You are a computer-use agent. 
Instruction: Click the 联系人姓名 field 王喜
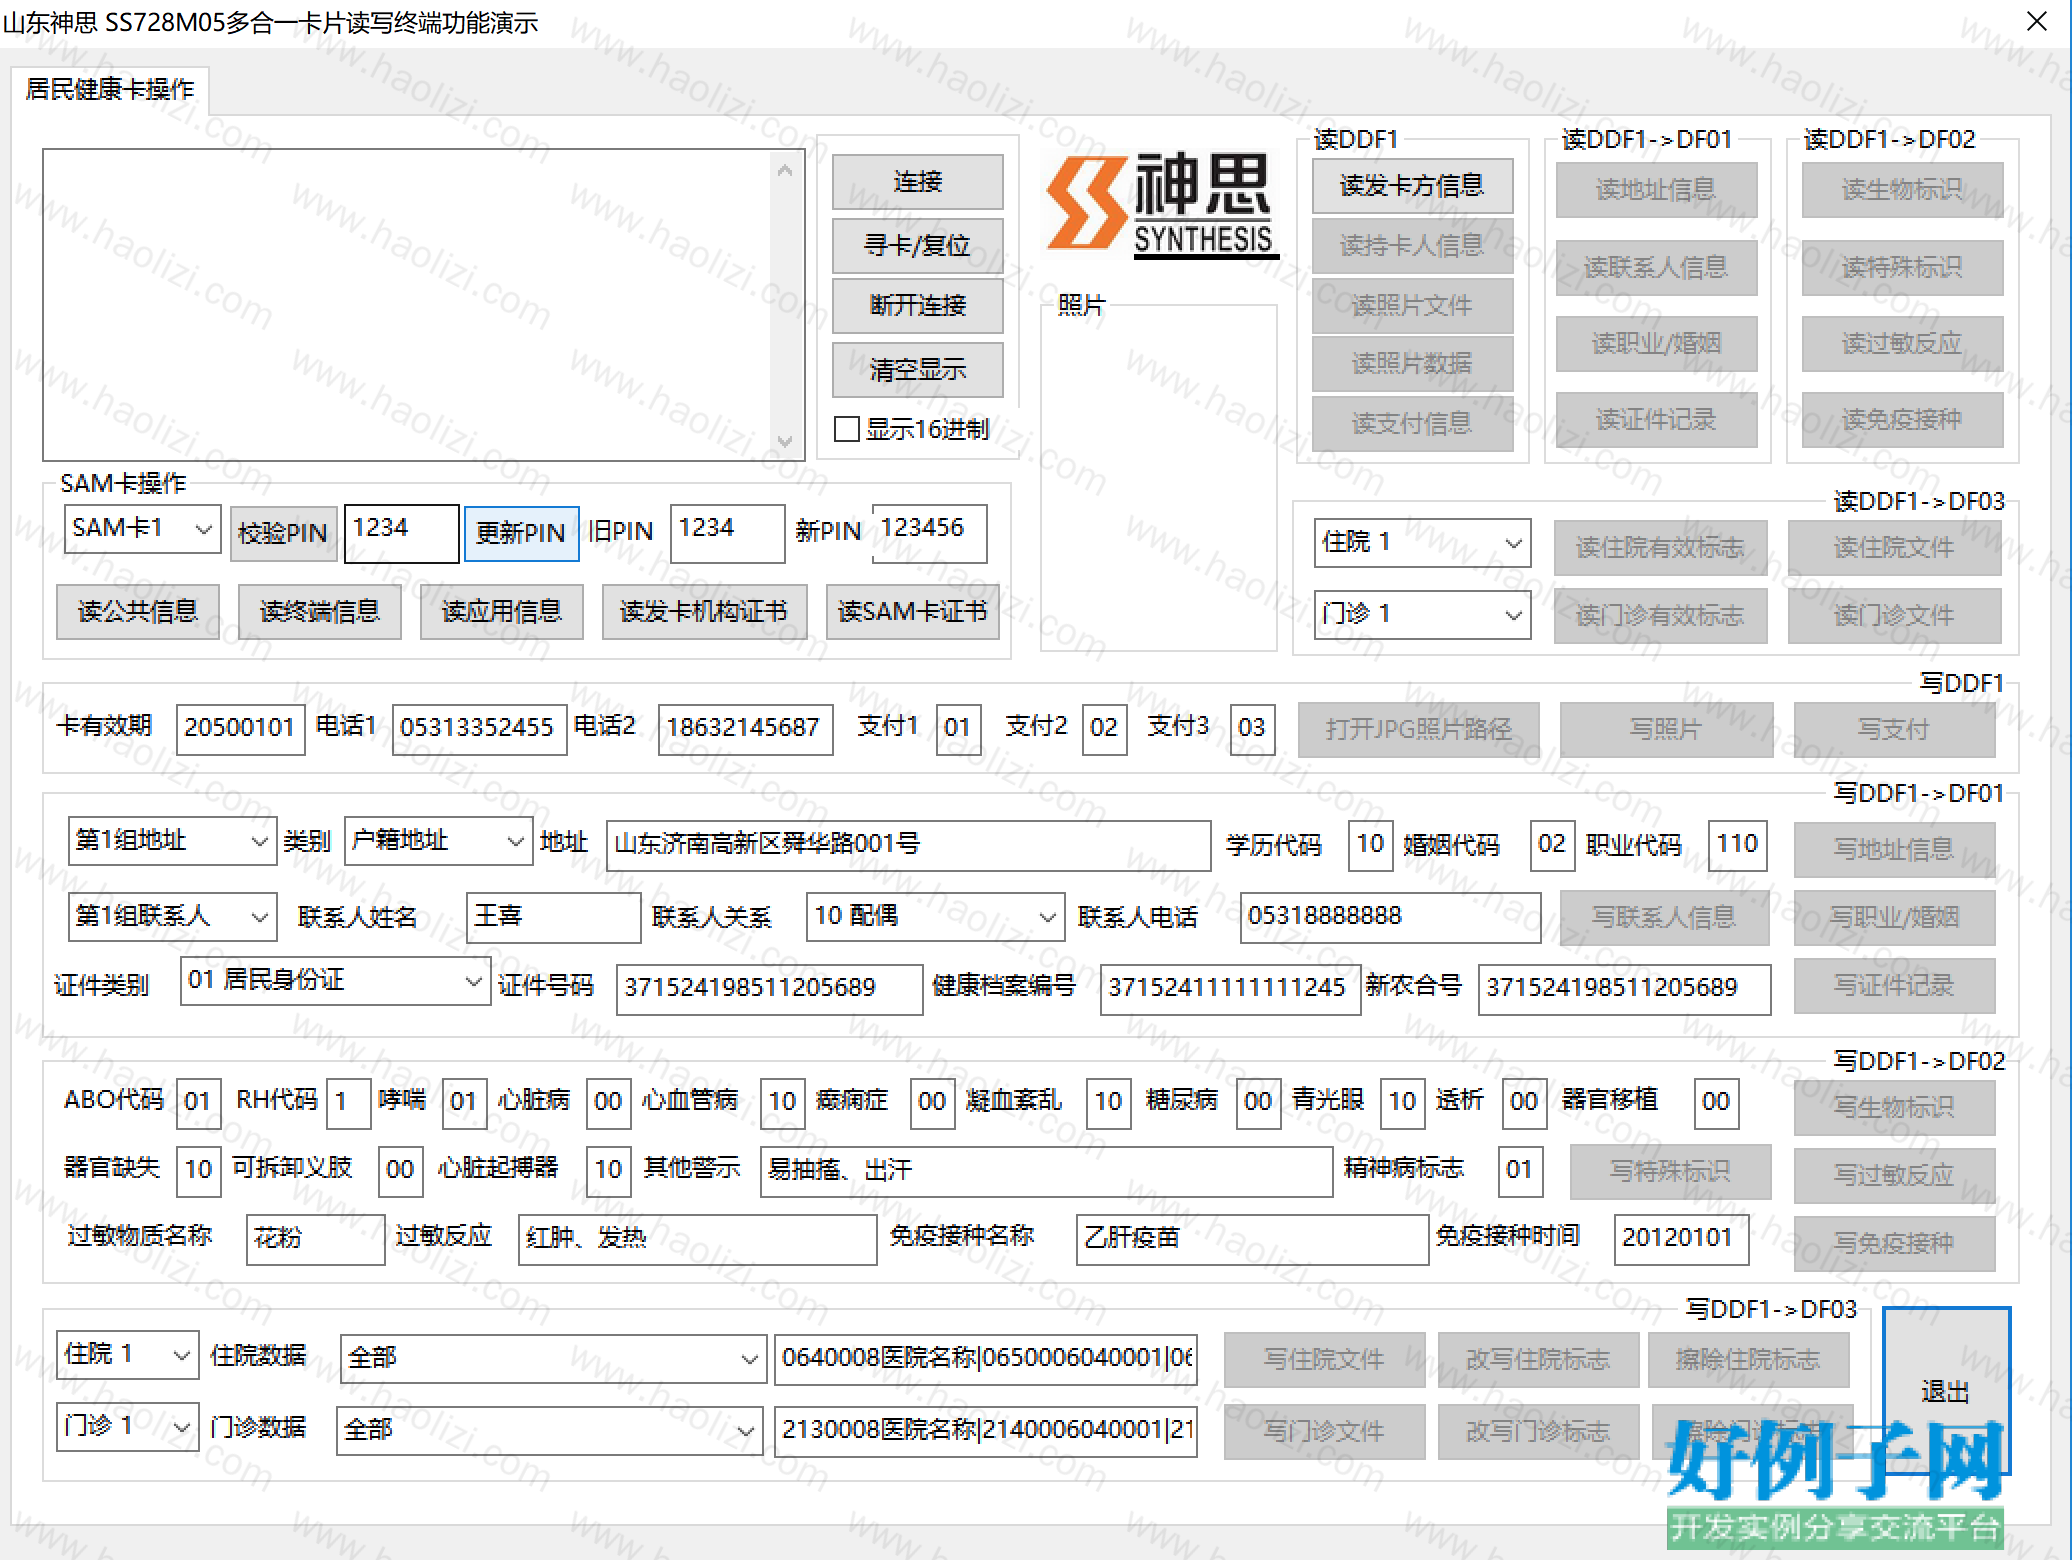[553, 918]
